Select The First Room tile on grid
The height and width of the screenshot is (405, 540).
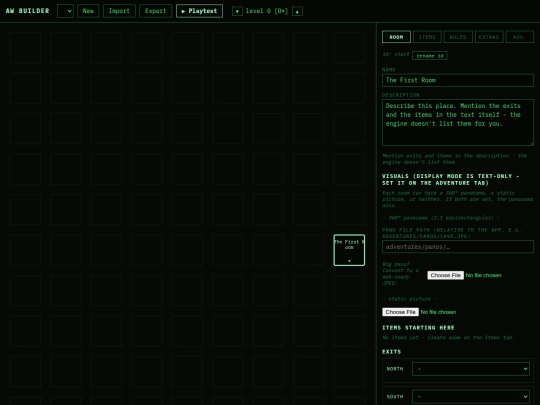click(349, 250)
